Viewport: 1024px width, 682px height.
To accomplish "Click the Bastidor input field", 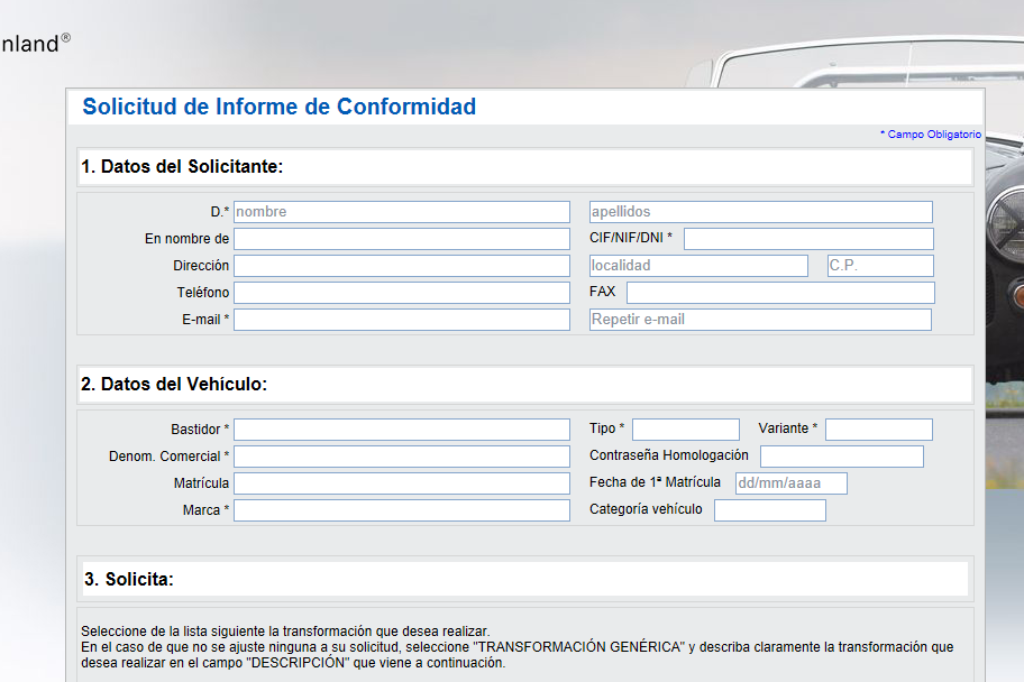I will coord(401,430).
